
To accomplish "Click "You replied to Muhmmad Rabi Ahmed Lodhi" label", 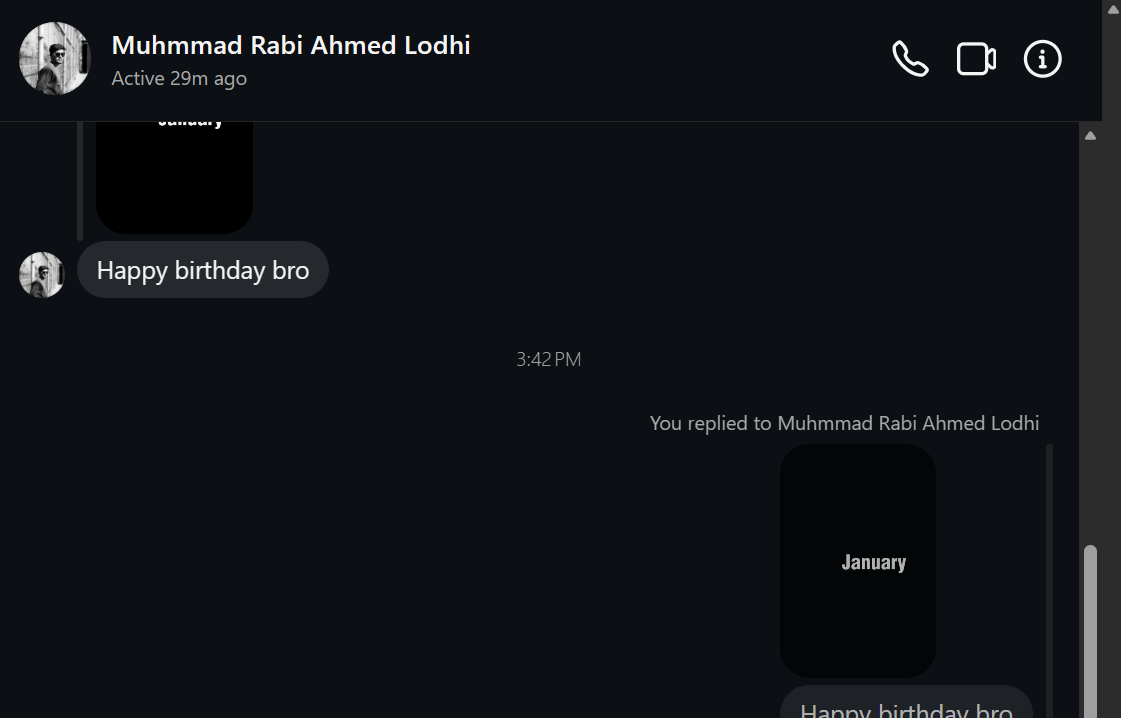I will (x=844, y=423).
